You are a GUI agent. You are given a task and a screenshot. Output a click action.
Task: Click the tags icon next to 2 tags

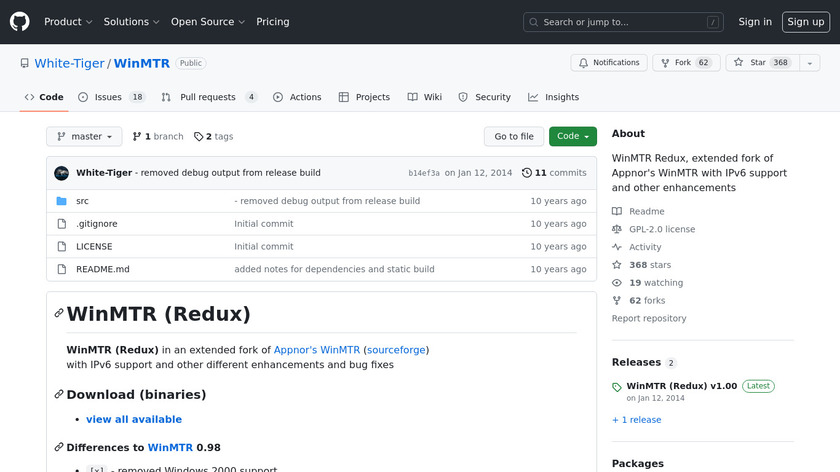coord(199,137)
